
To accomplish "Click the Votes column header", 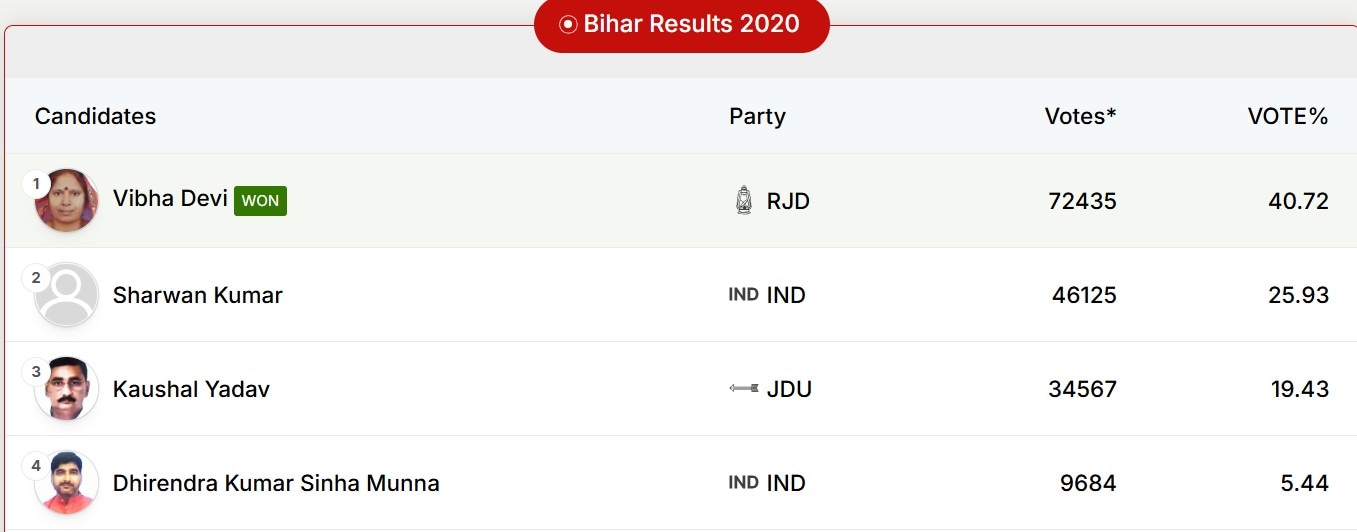I will coord(1080,116).
